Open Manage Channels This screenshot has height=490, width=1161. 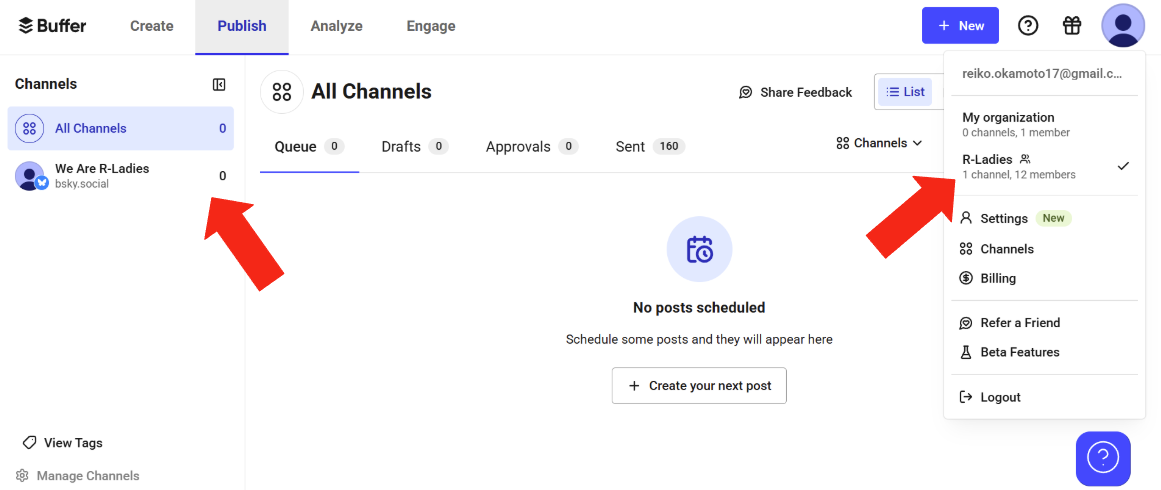[78, 475]
